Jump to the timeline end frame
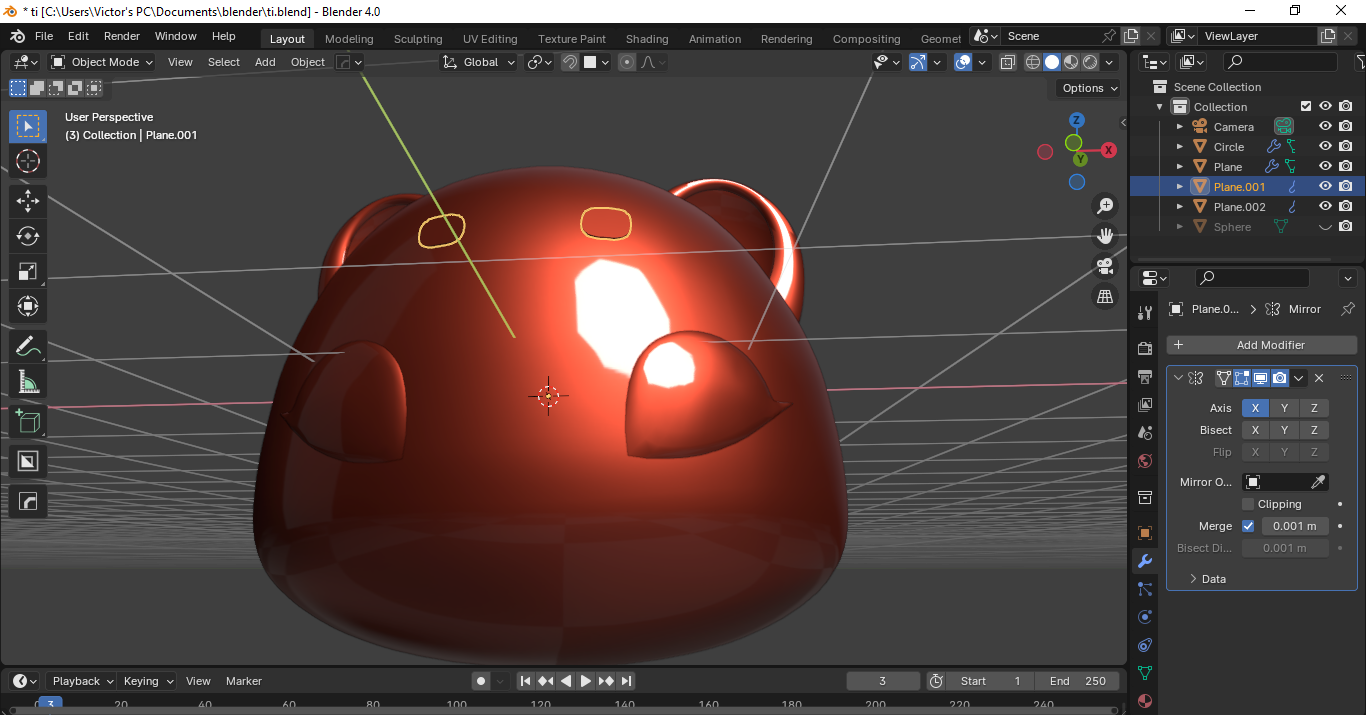Screen dimensions: 1366x715 626,681
